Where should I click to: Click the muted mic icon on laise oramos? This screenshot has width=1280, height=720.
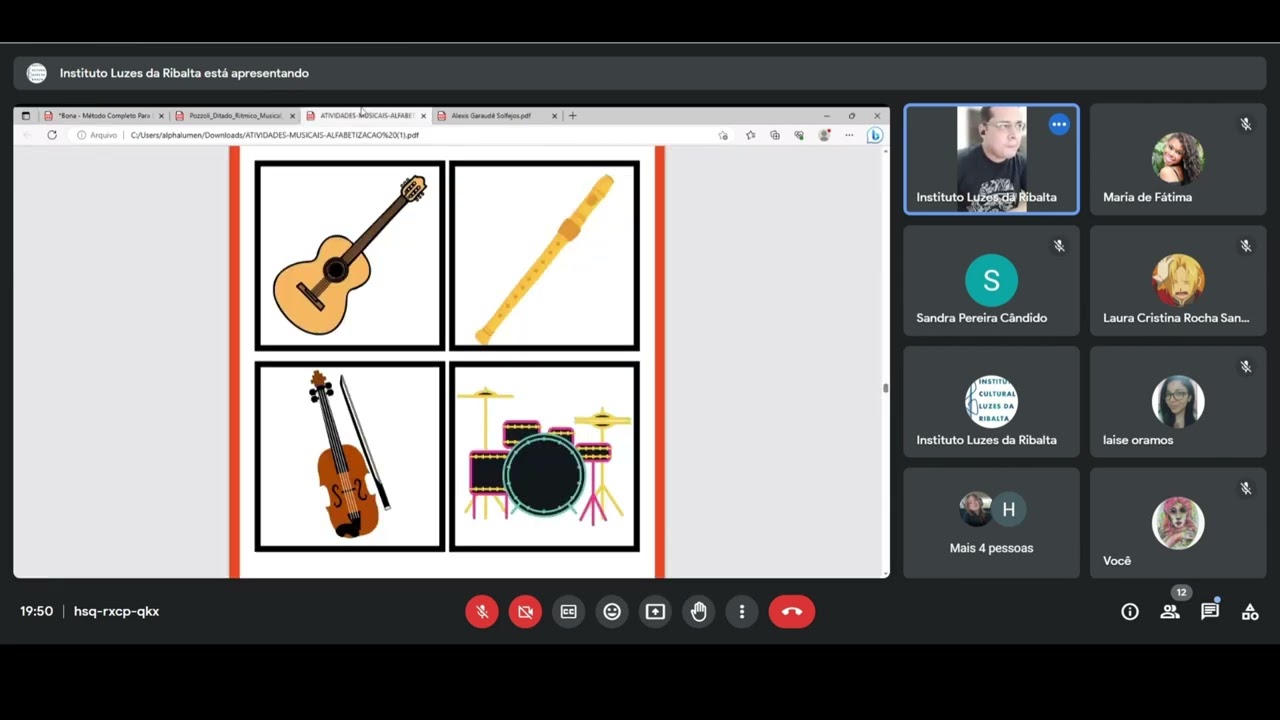pos(1246,367)
